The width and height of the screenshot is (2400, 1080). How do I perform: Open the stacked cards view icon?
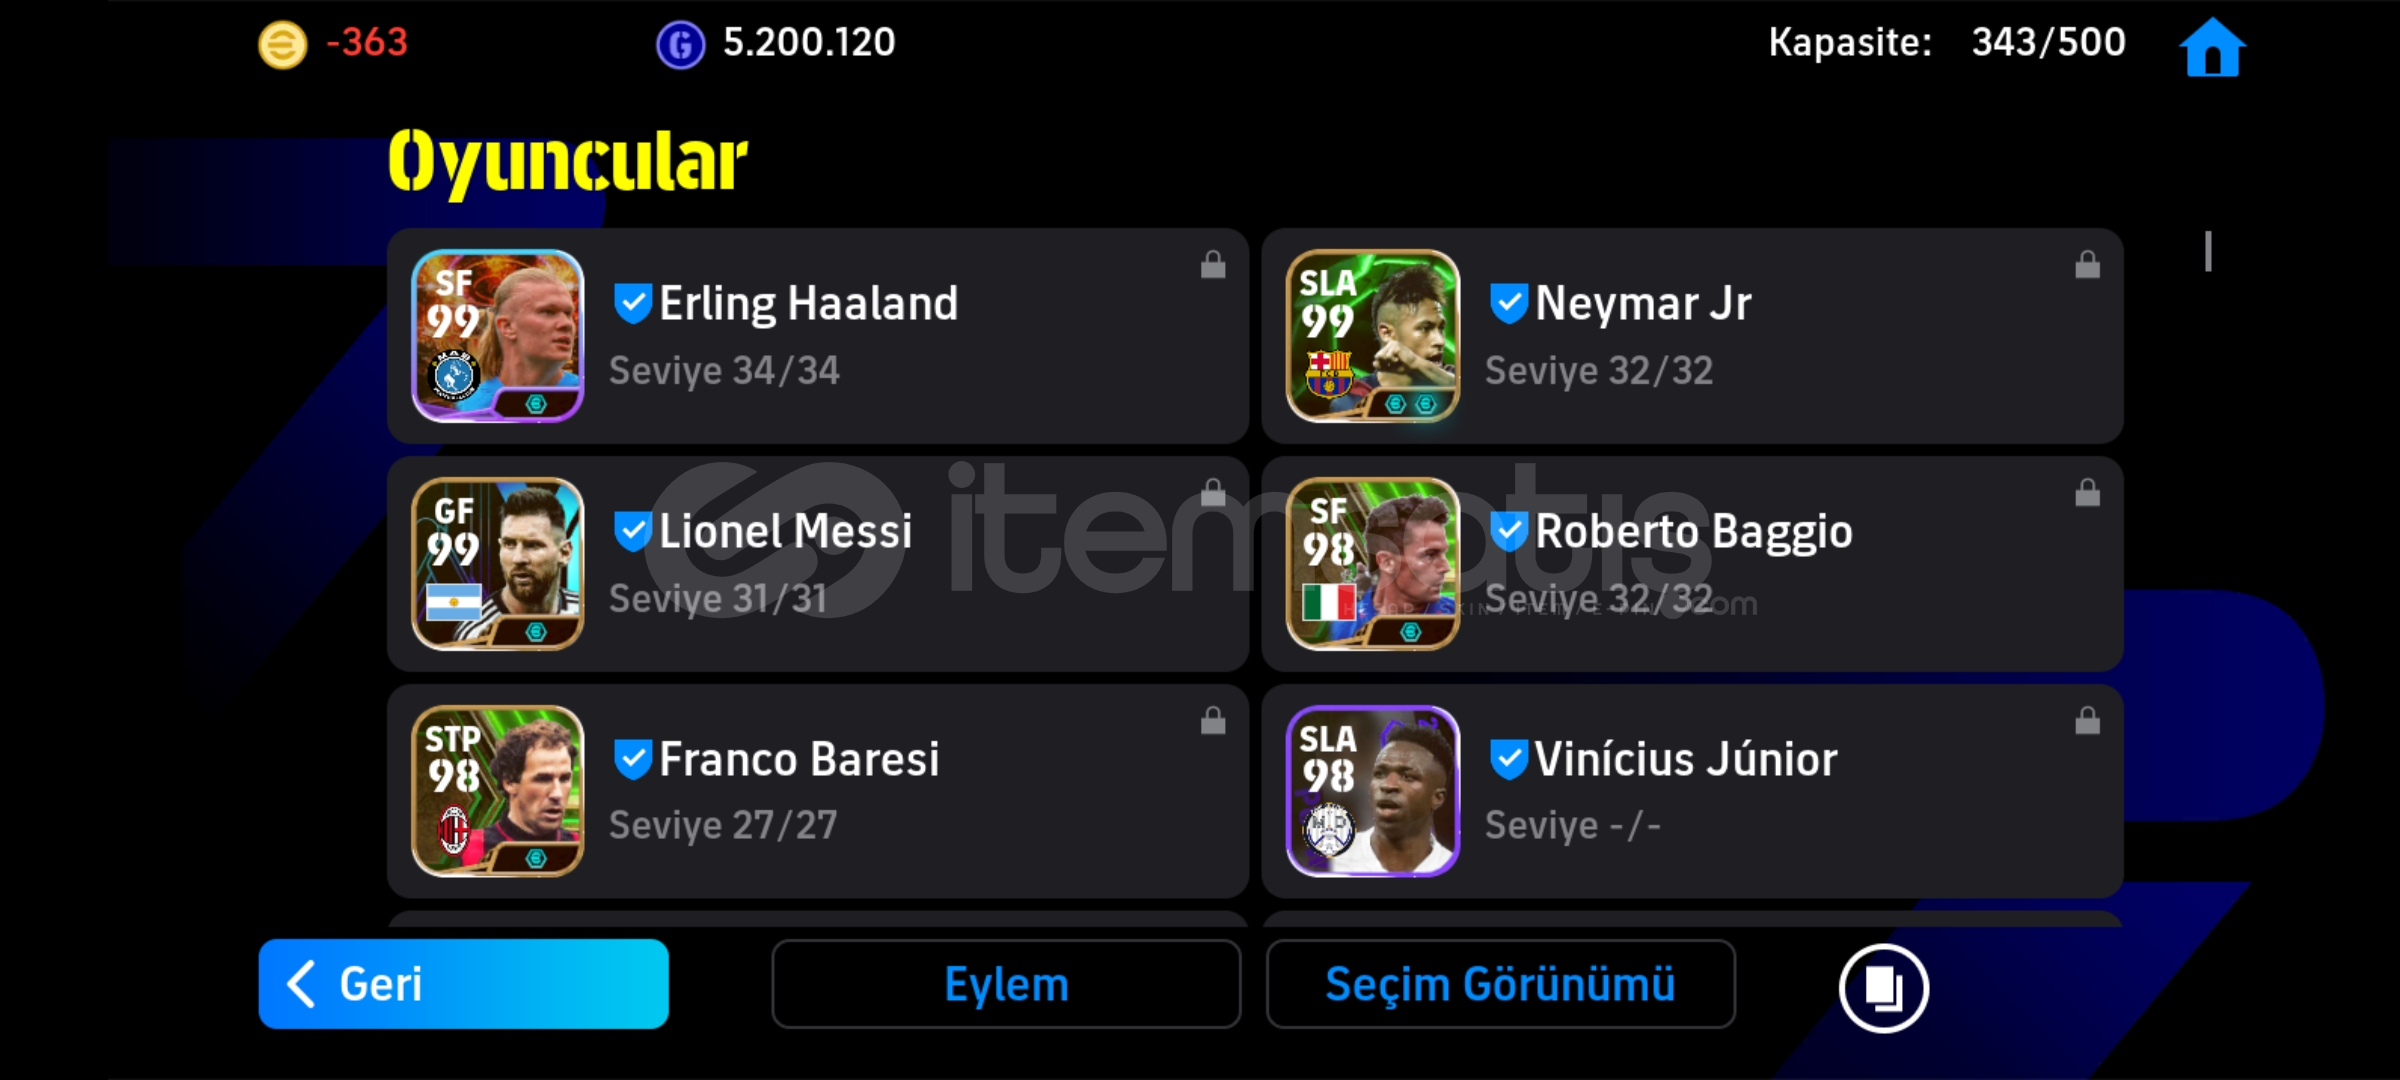(1883, 988)
